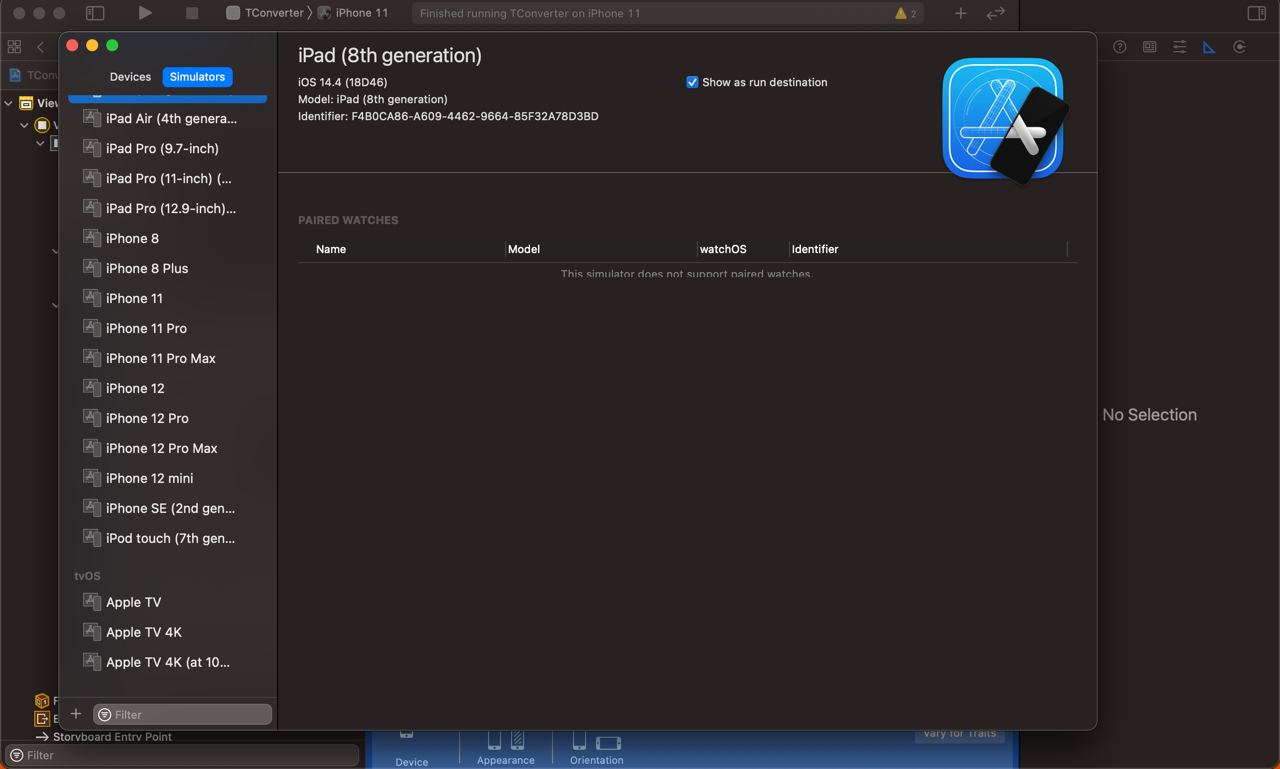Open Identity inspector in Xcode
This screenshot has width=1280, height=769.
1150,47
